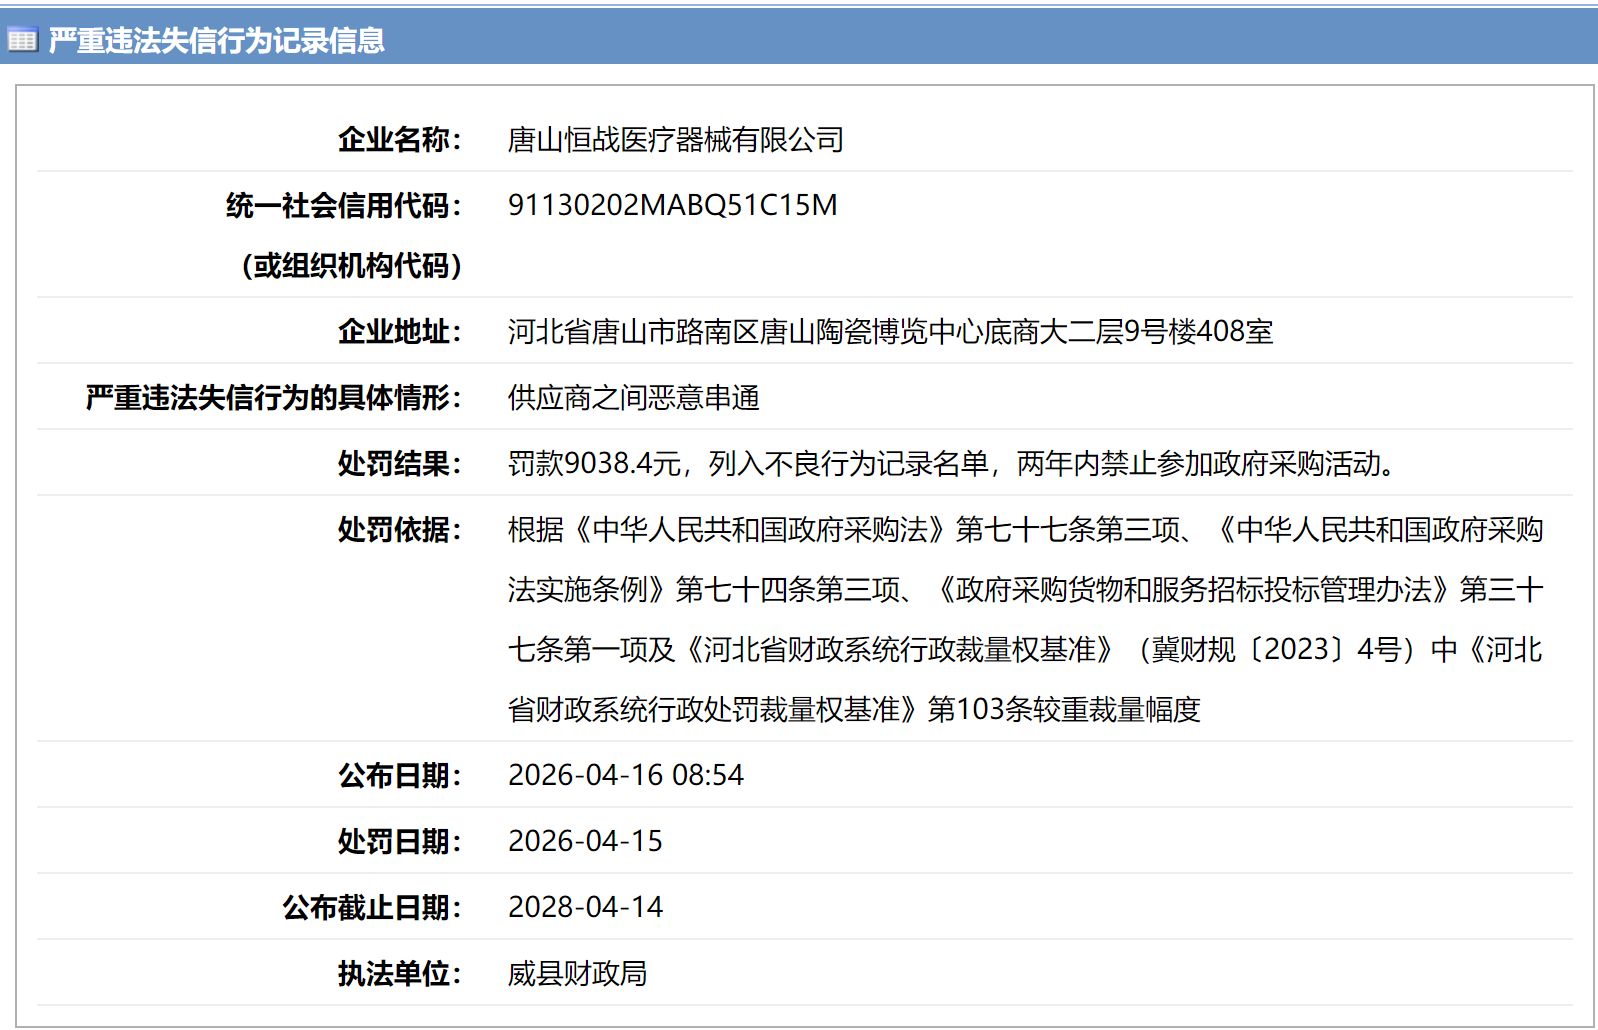Click the company name 唐山恒战医疗器械有限公司

[x=675, y=139]
